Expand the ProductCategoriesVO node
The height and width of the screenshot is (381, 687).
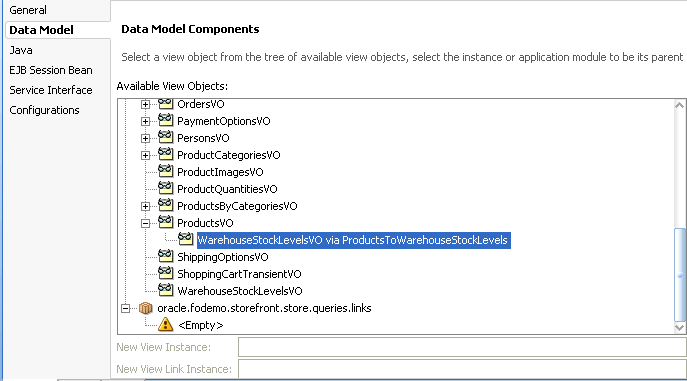point(145,155)
